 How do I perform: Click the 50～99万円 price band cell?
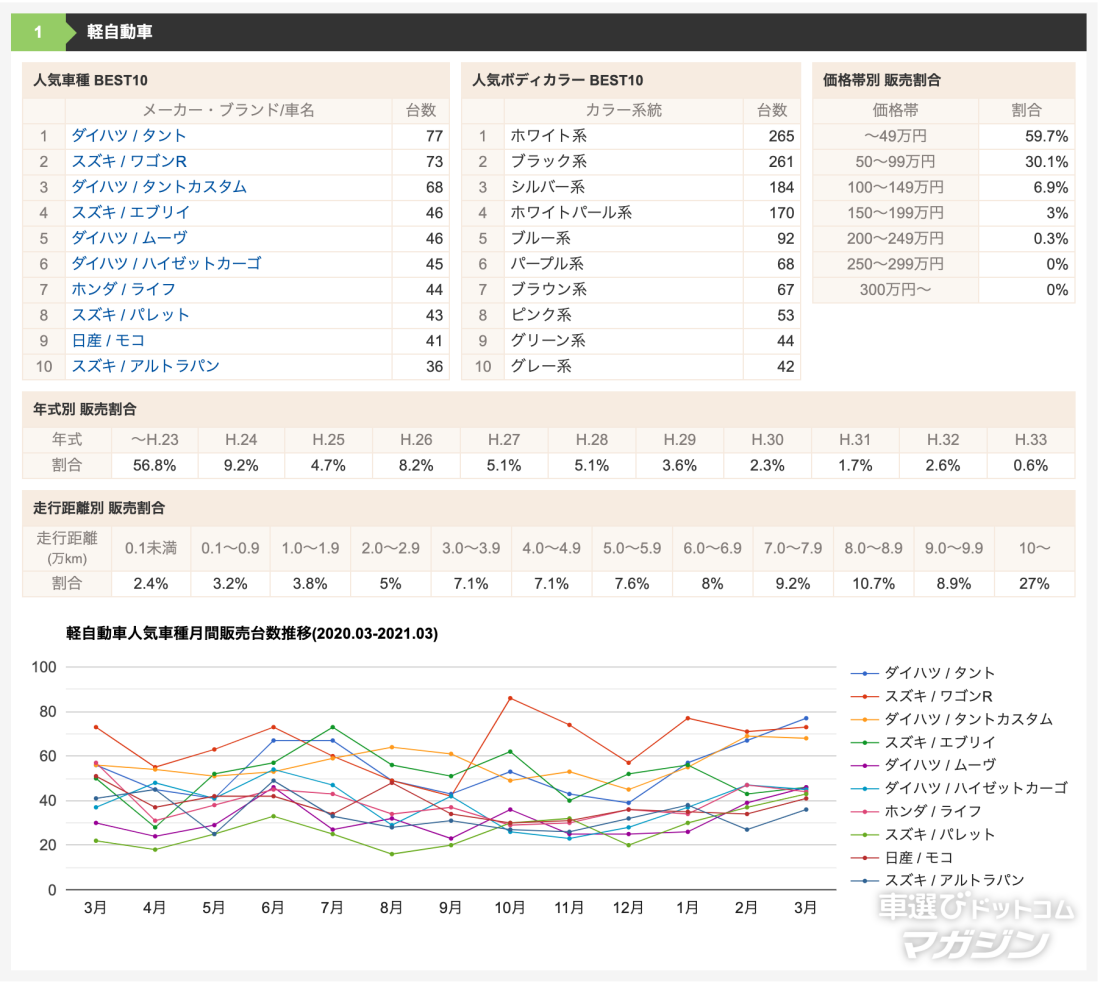tap(896, 161)
